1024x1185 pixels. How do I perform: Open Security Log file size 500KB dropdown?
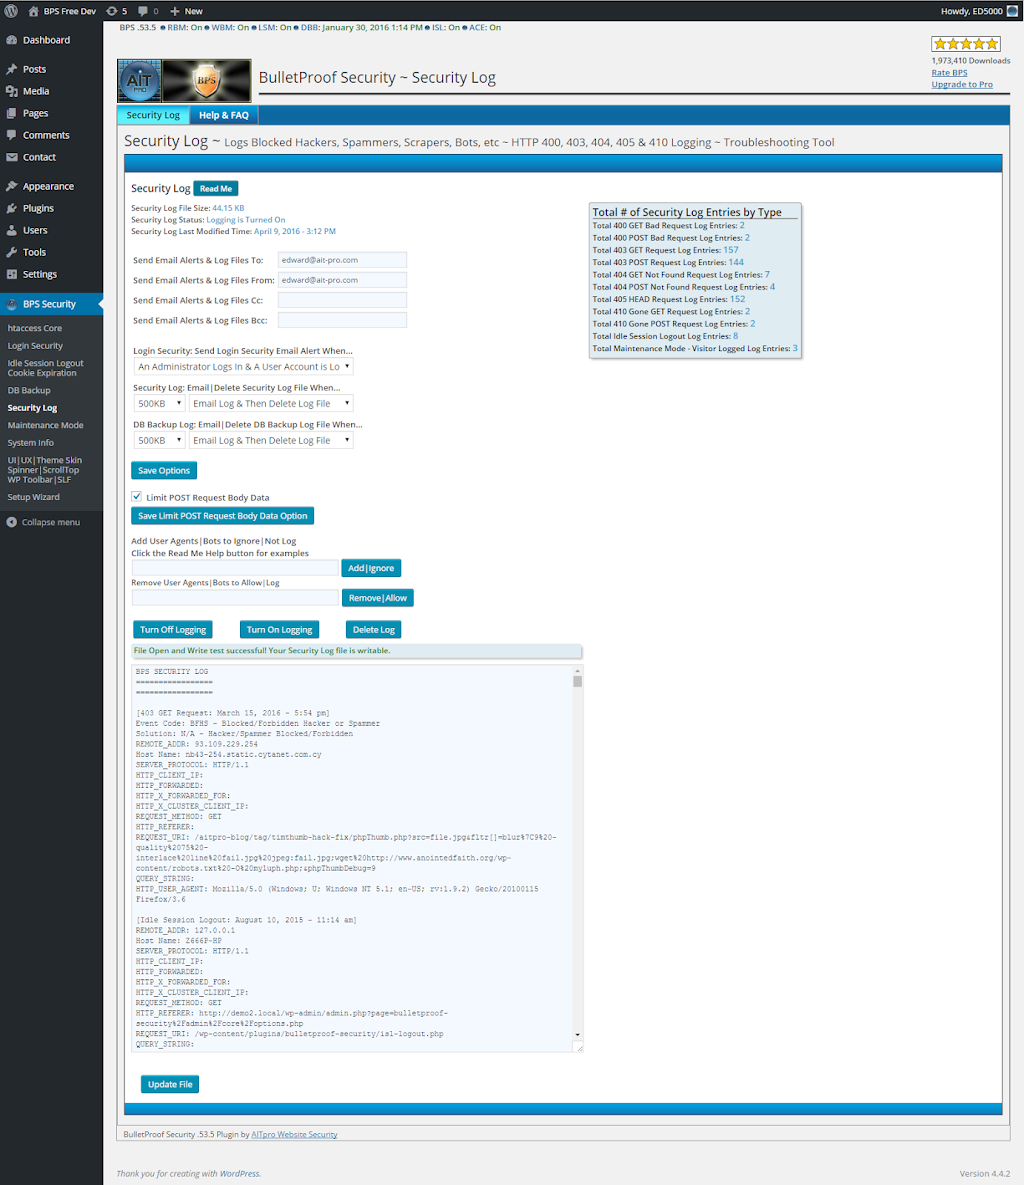(x=159, y=404)
